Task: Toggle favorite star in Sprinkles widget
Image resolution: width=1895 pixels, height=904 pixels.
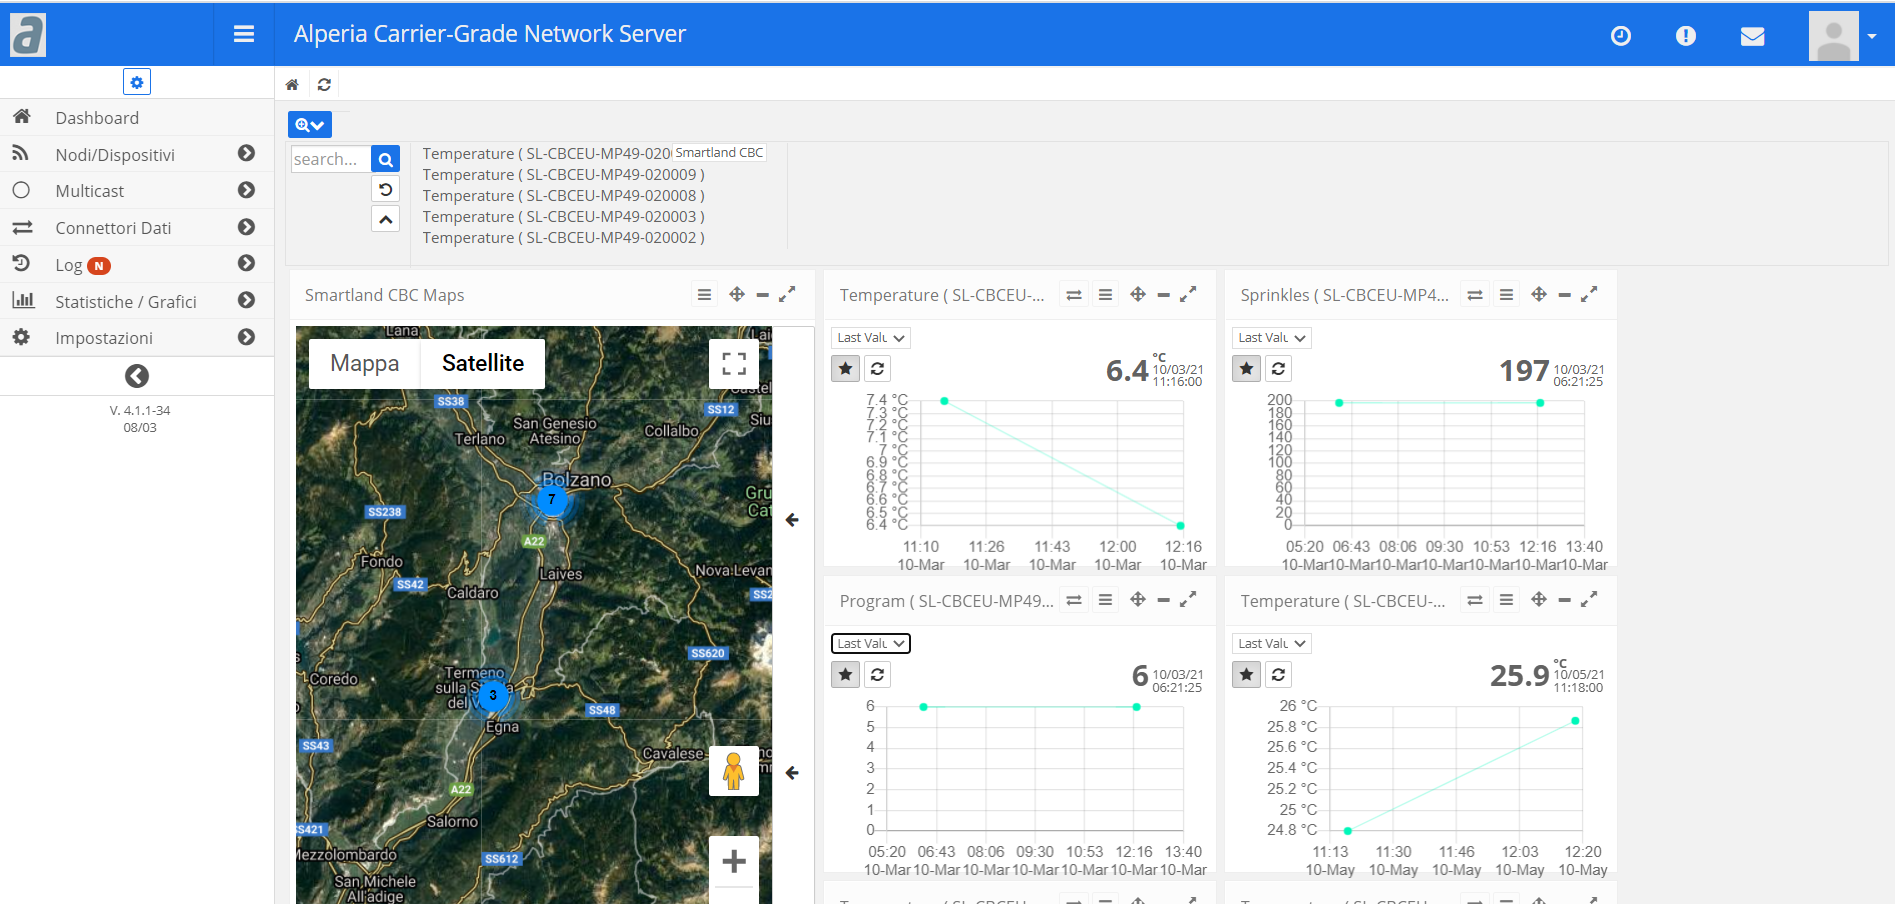Action: (x=1247, y=368)
